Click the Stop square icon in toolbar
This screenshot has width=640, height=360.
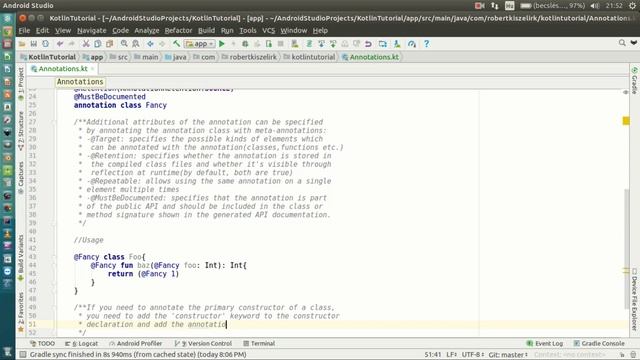click(x=280, y=44)
